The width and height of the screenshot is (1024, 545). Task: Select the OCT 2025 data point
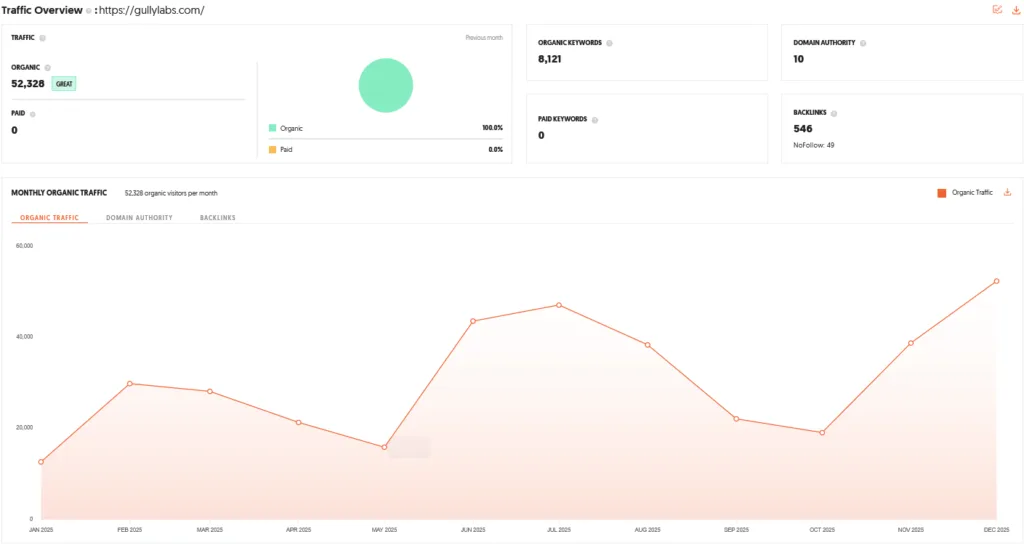pyautogui.click(x=822, y=433)
